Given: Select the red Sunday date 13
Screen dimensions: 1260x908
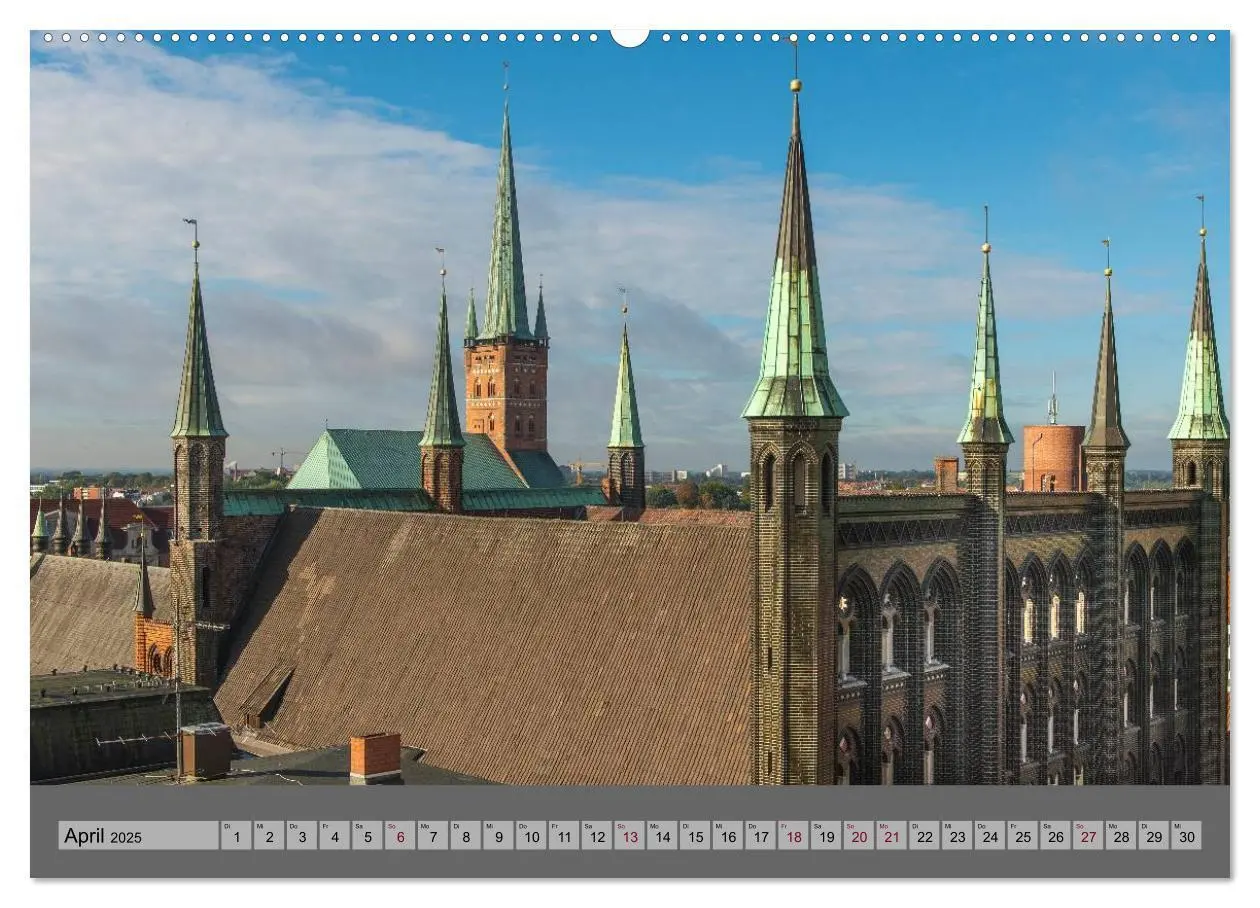Looking at the screenshot, I should tap(629, 836).
